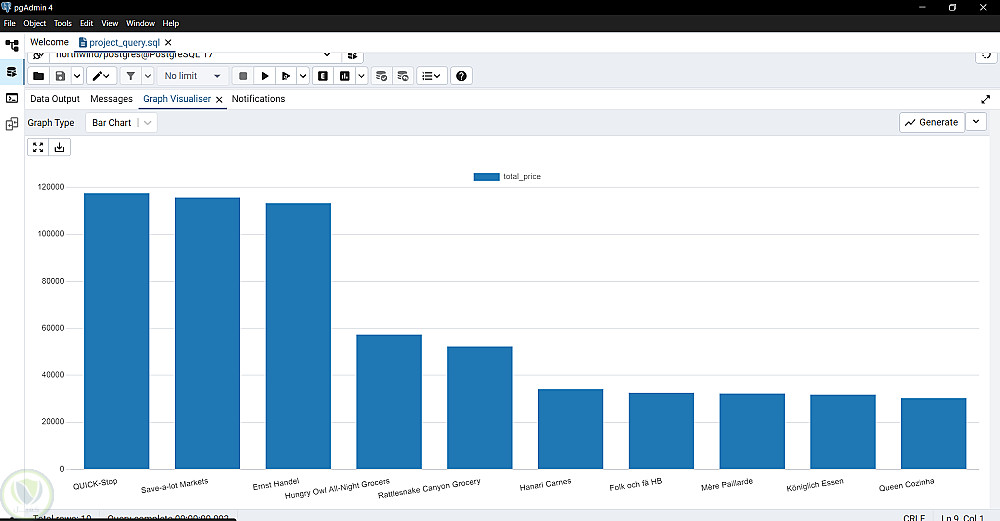Expand the filter options arrow

pos(147,76)
